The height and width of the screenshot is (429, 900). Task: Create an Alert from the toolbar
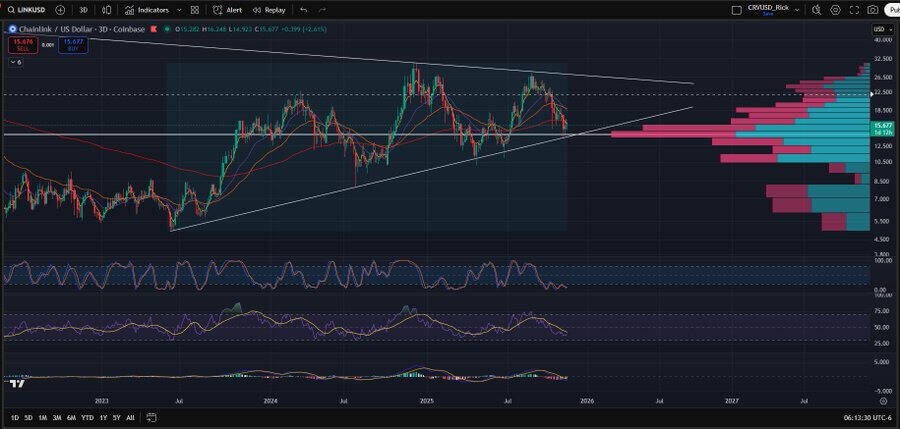click(227, 9)
